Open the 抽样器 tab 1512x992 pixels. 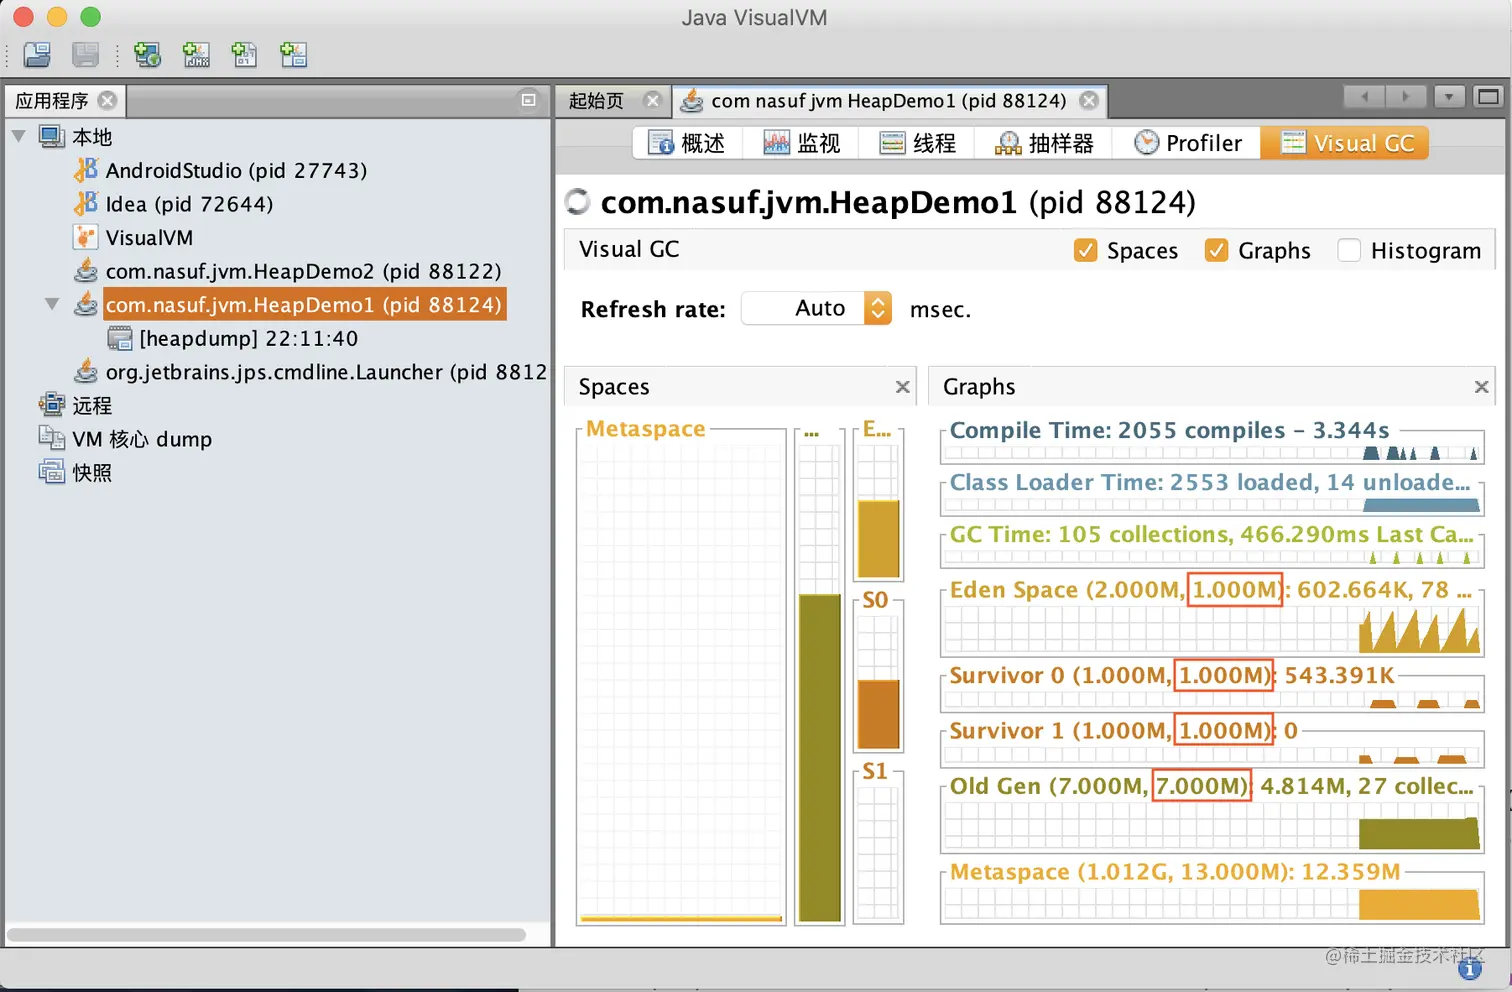coord(1044,143)
